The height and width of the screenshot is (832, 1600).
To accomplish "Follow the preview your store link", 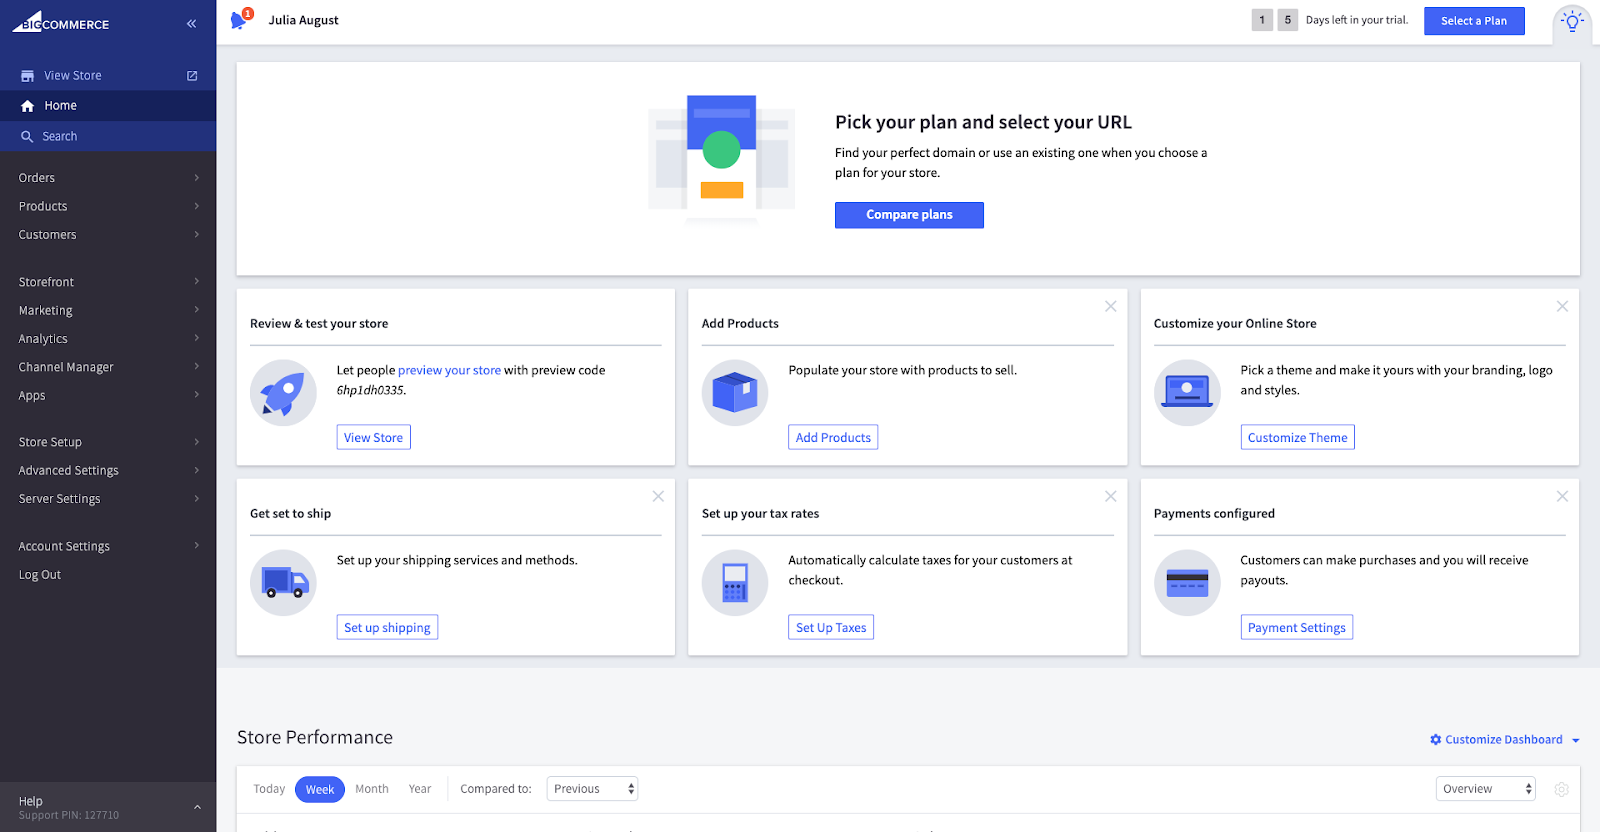I will click(449, 370).
